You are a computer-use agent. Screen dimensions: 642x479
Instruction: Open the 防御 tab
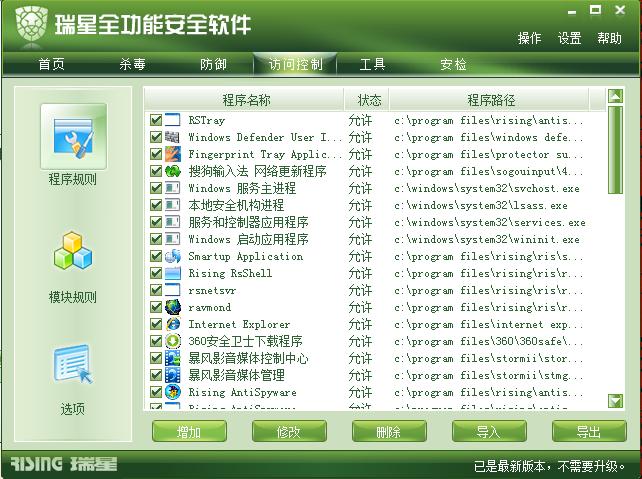pos(213,64)
